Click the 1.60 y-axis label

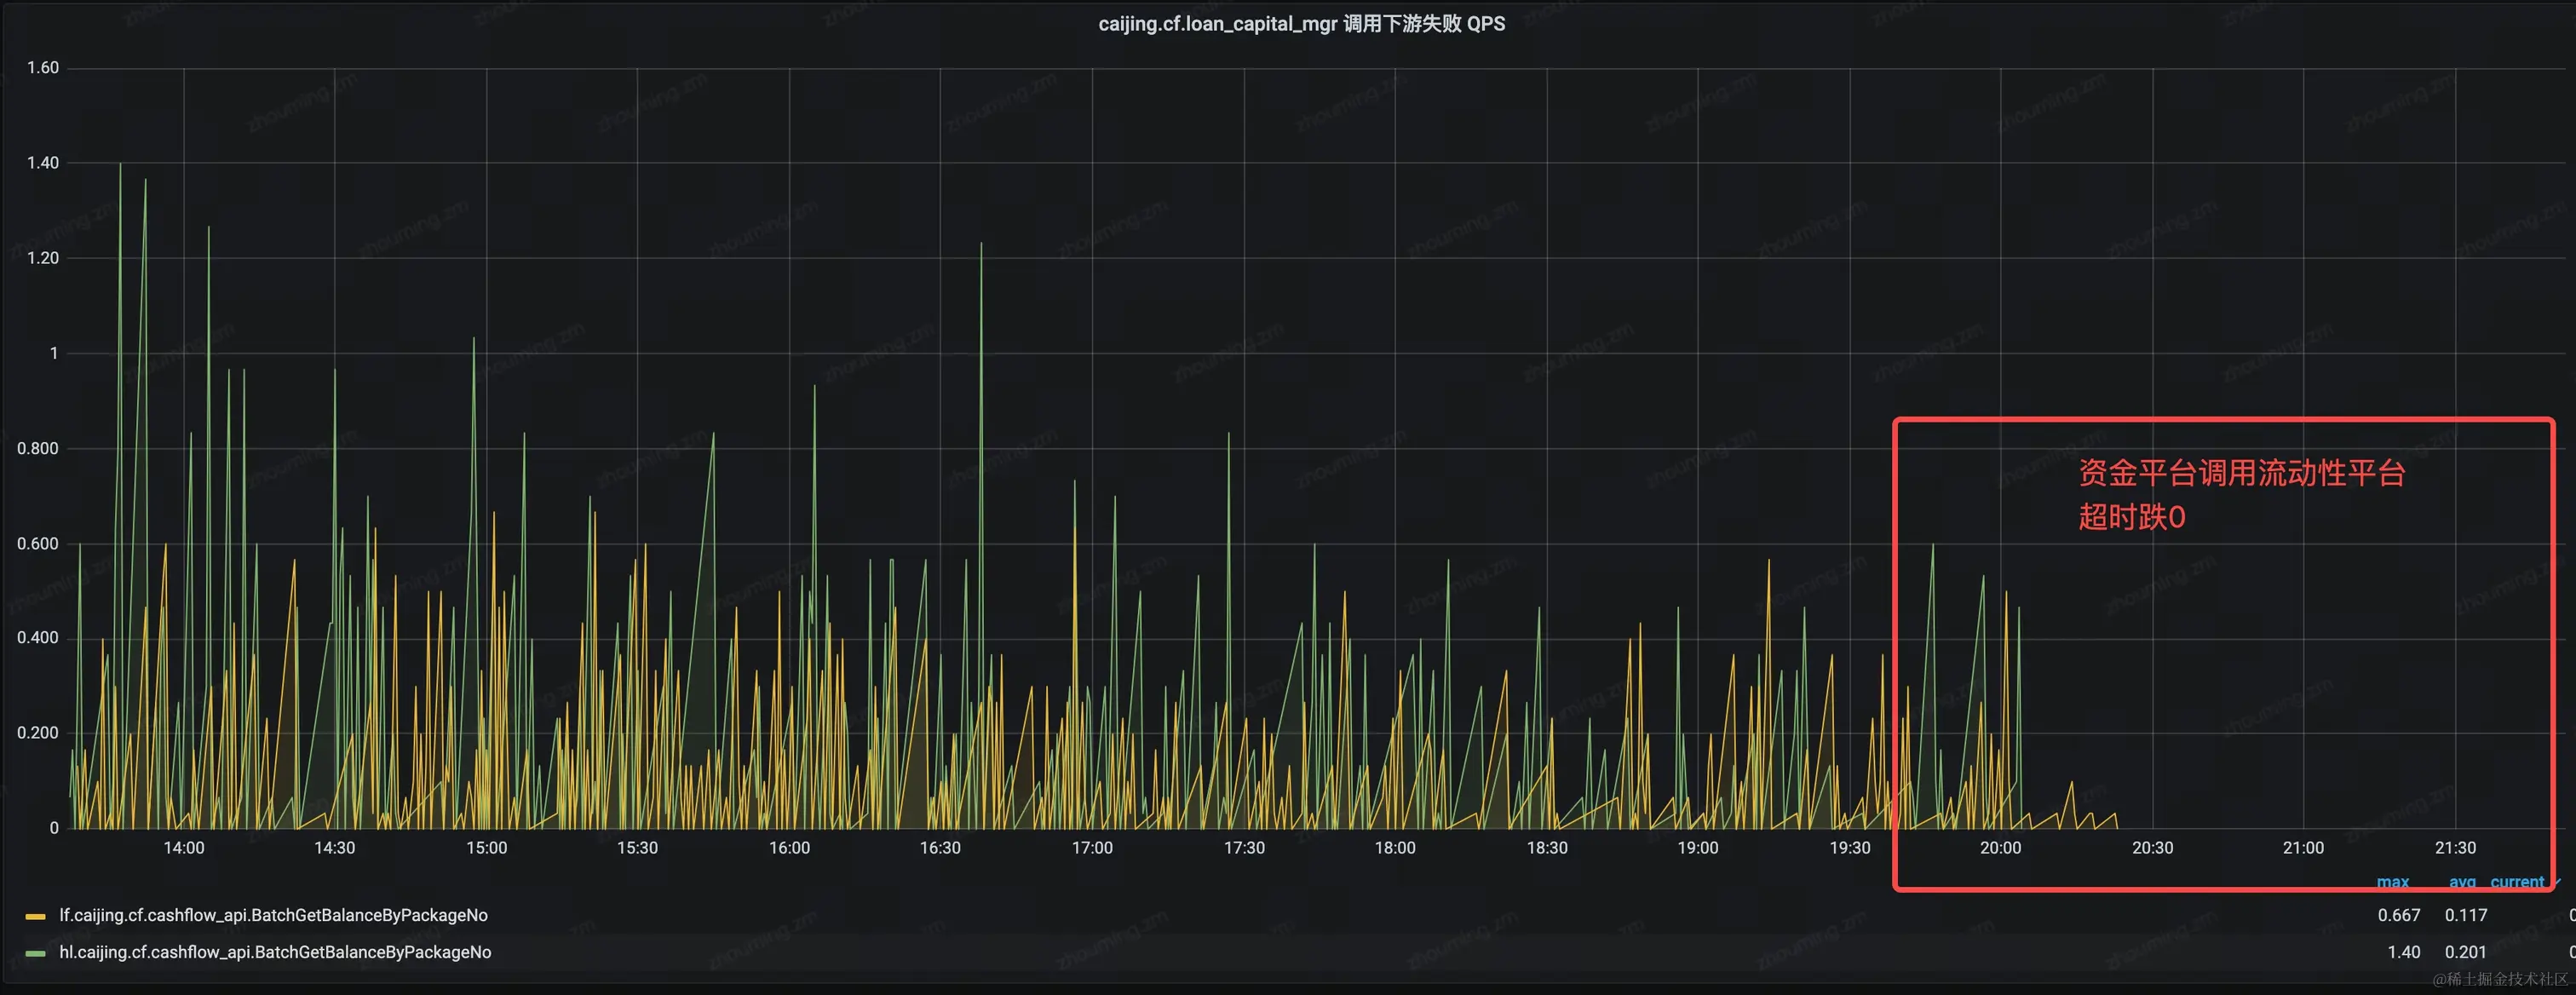pos(42,68)
